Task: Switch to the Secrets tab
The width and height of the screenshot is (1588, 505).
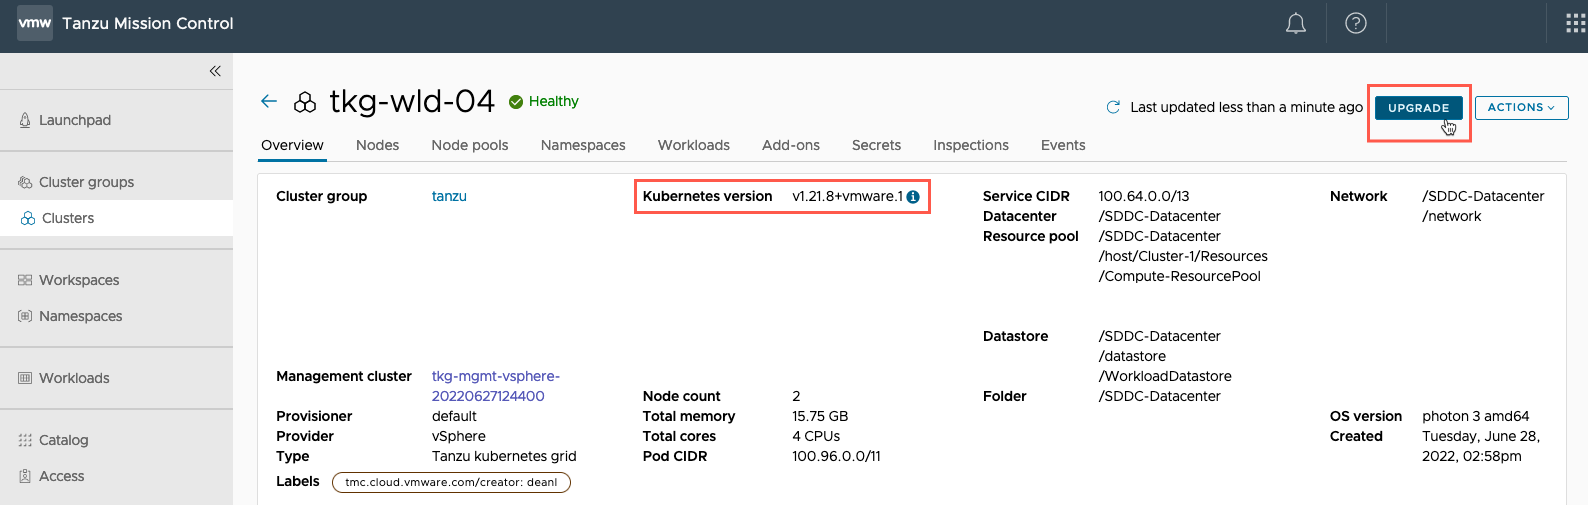Action: 876,145
